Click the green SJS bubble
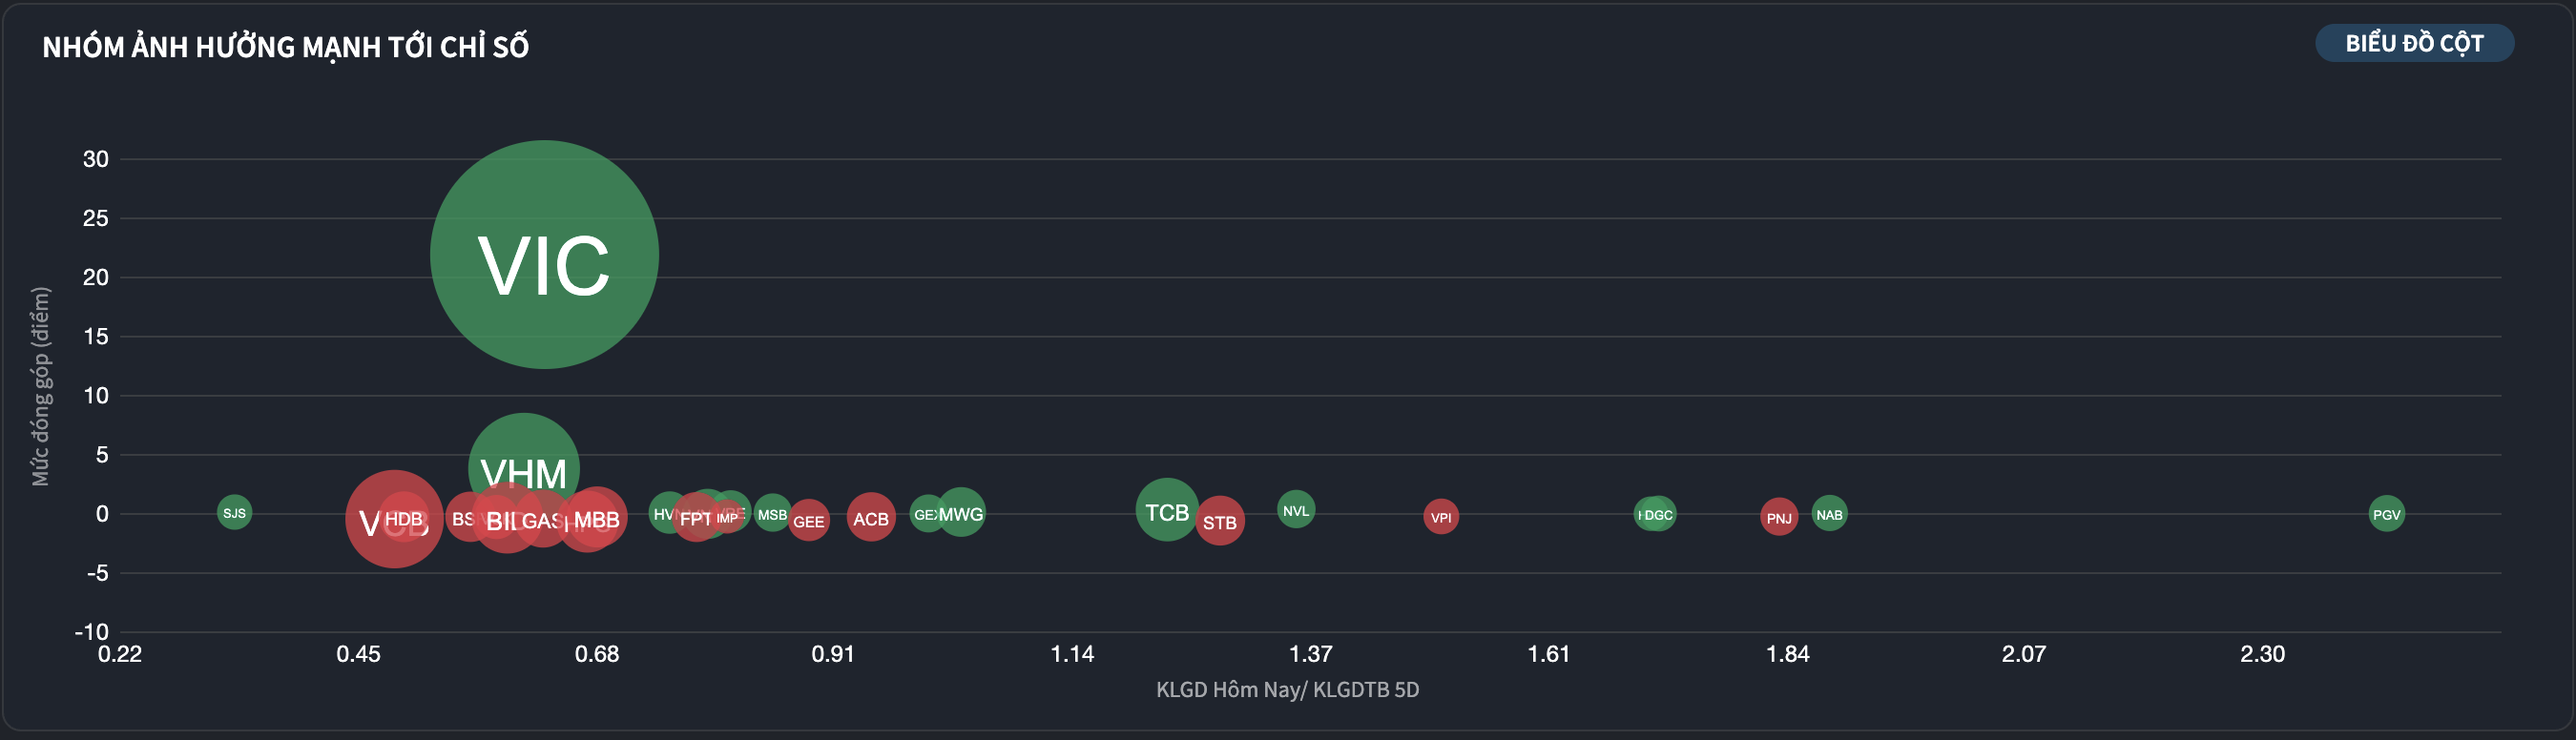The height and width of the screenshot is (740, 2576). tap(234, 512)
